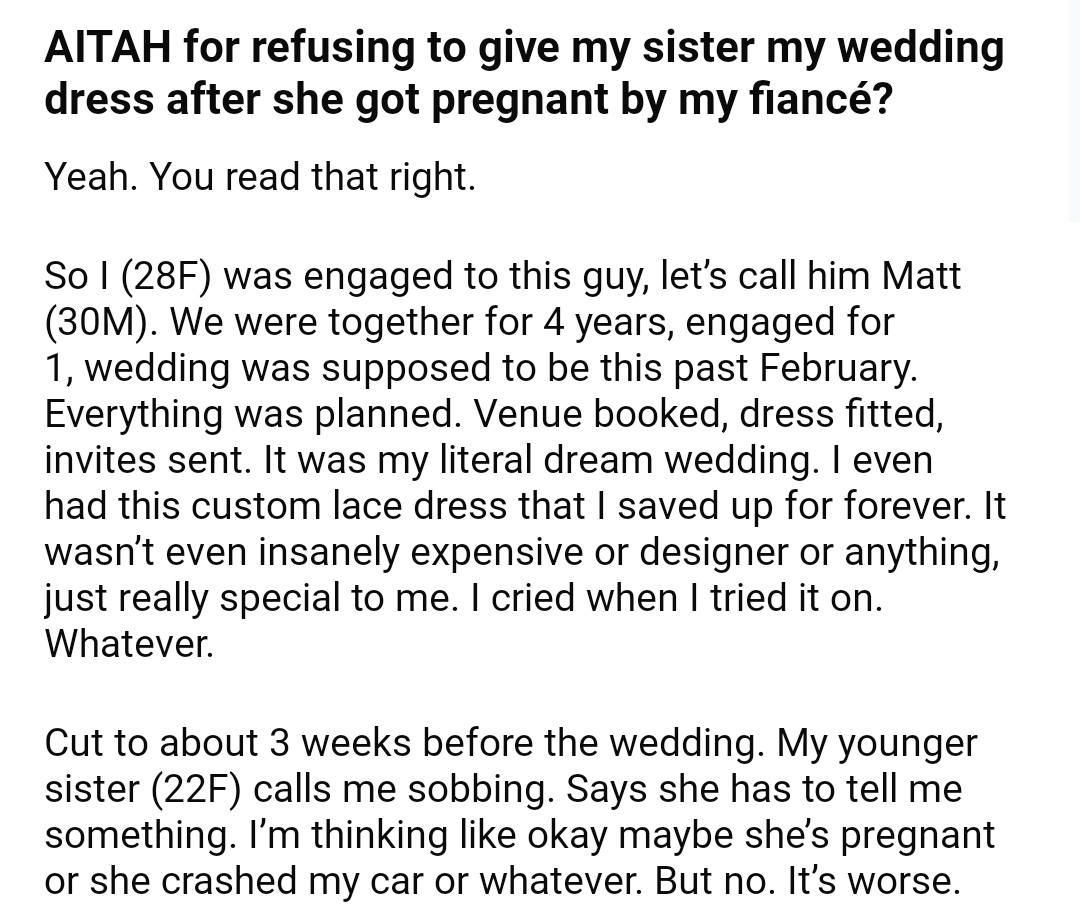Image resolution: width=1080 pixels, height=924 pixels.
Task: Click the gray scrollbar thumb at right edge
Action: [1074, 110]
